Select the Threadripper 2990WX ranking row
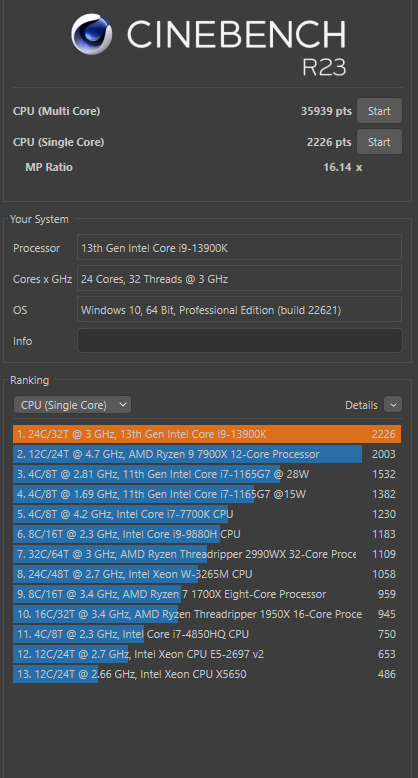This screenshot has height=778, width=418. [207, 554]
